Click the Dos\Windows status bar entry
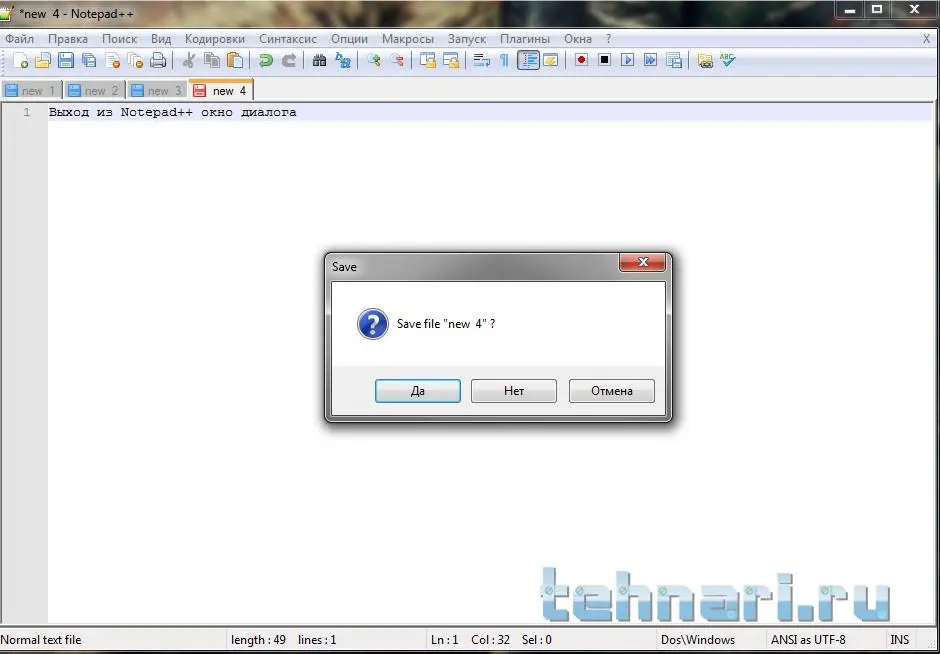Image resolution: width=940 pixels, height=654 pixels. coord(698,640)
